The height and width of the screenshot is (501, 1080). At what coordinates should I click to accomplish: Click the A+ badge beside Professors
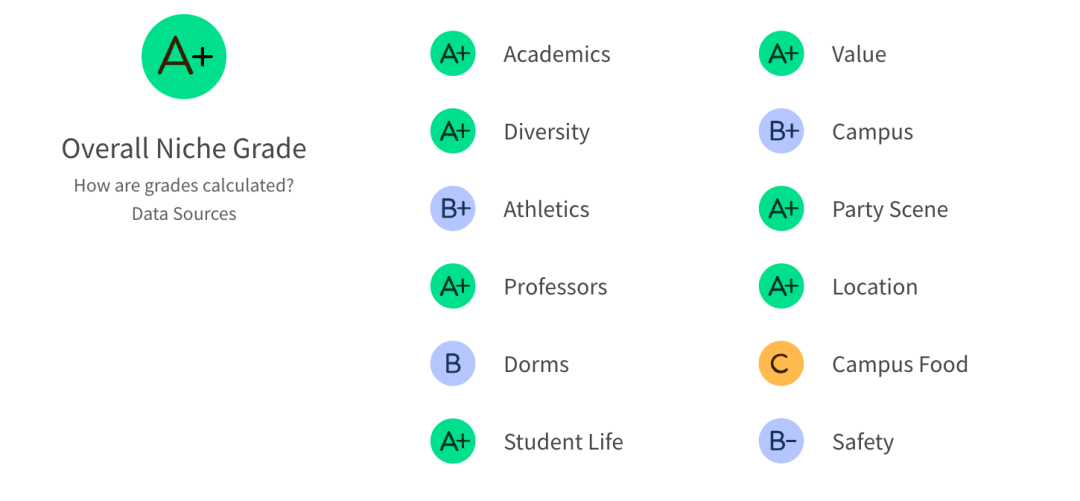(x=453, y=287)
